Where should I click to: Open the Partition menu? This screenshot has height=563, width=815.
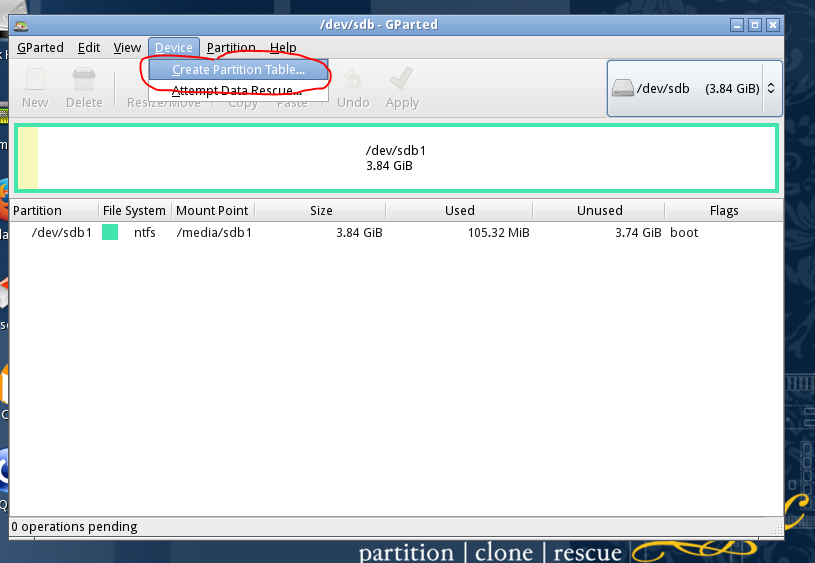[231, 47]
